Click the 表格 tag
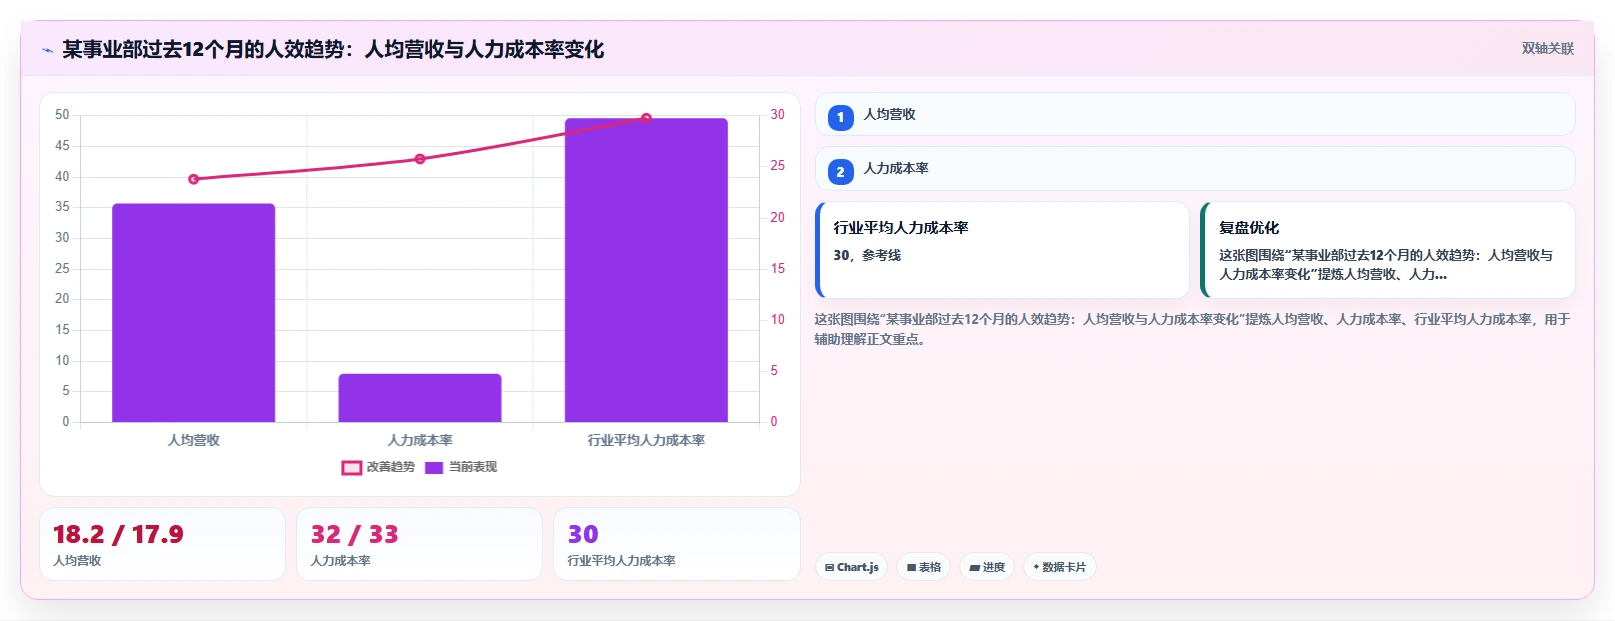The image size is (1615, 621). click(x=923, y=567)
